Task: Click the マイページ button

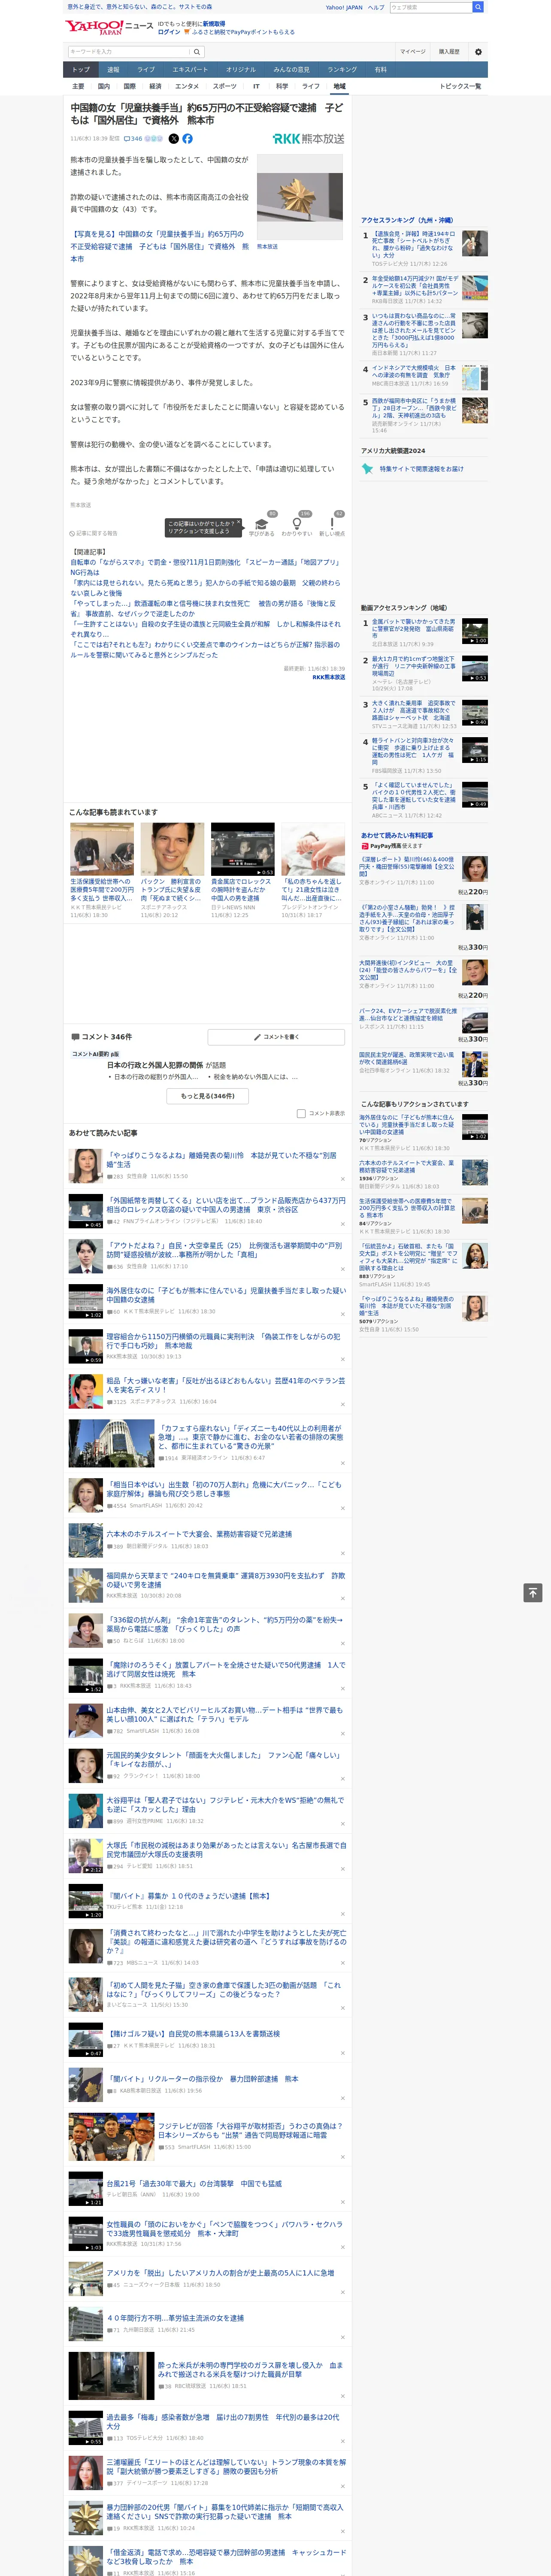Action: (413, 52)
